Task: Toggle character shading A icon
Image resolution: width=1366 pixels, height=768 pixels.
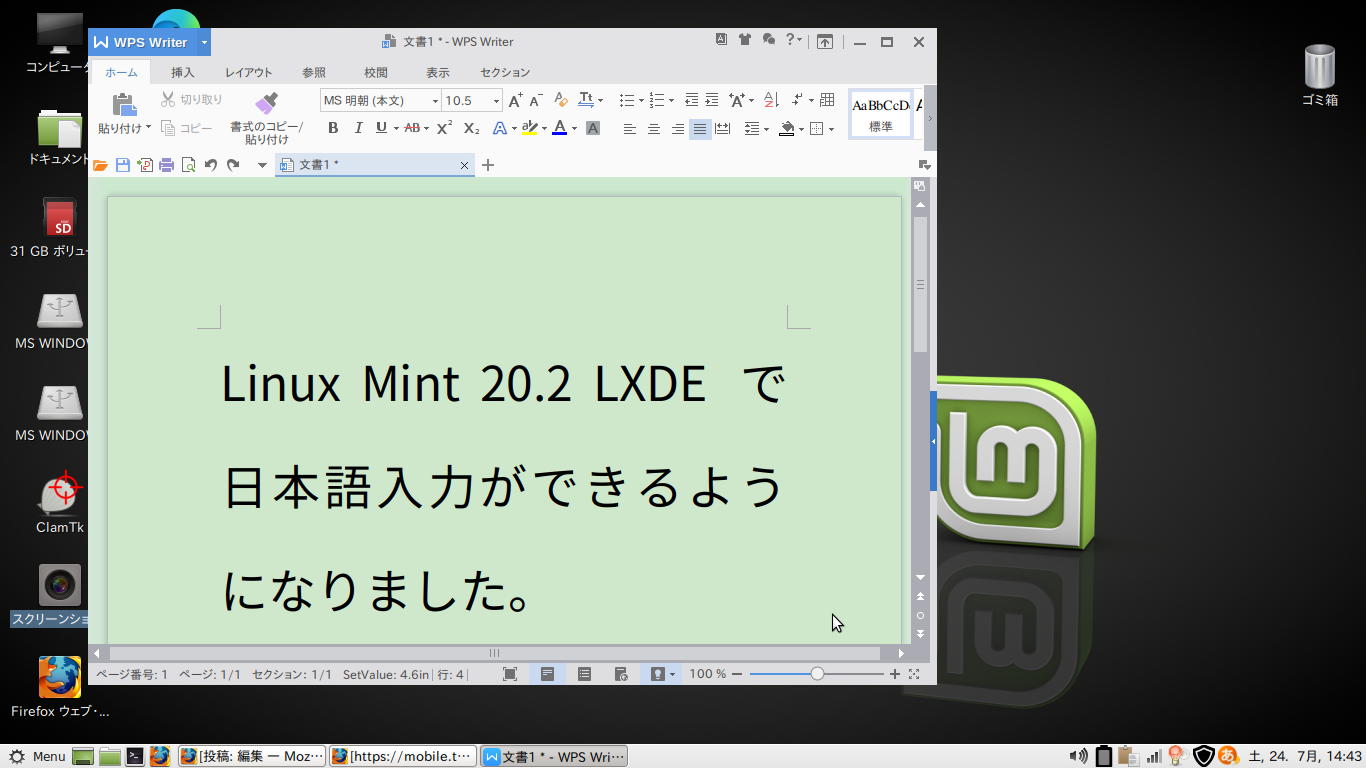Action: (x=593, y=128)
